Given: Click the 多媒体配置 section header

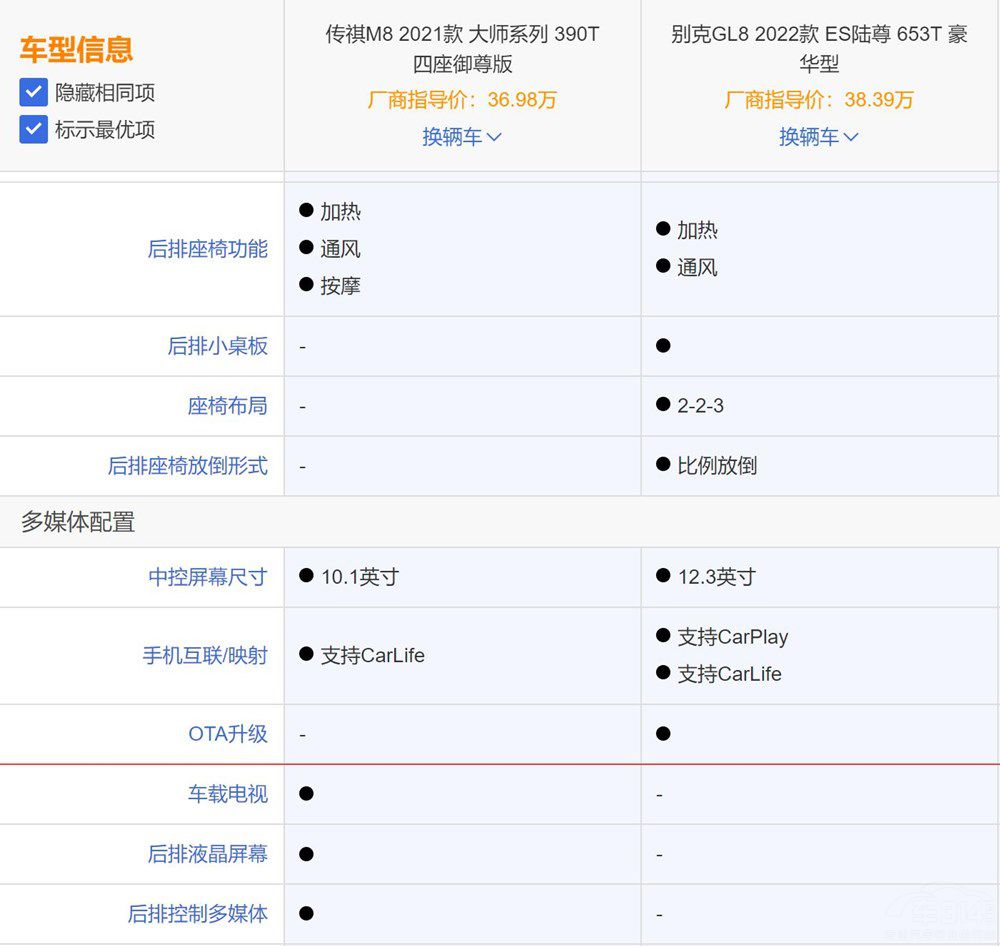Looking at the screenshot, I should point(78,522).
